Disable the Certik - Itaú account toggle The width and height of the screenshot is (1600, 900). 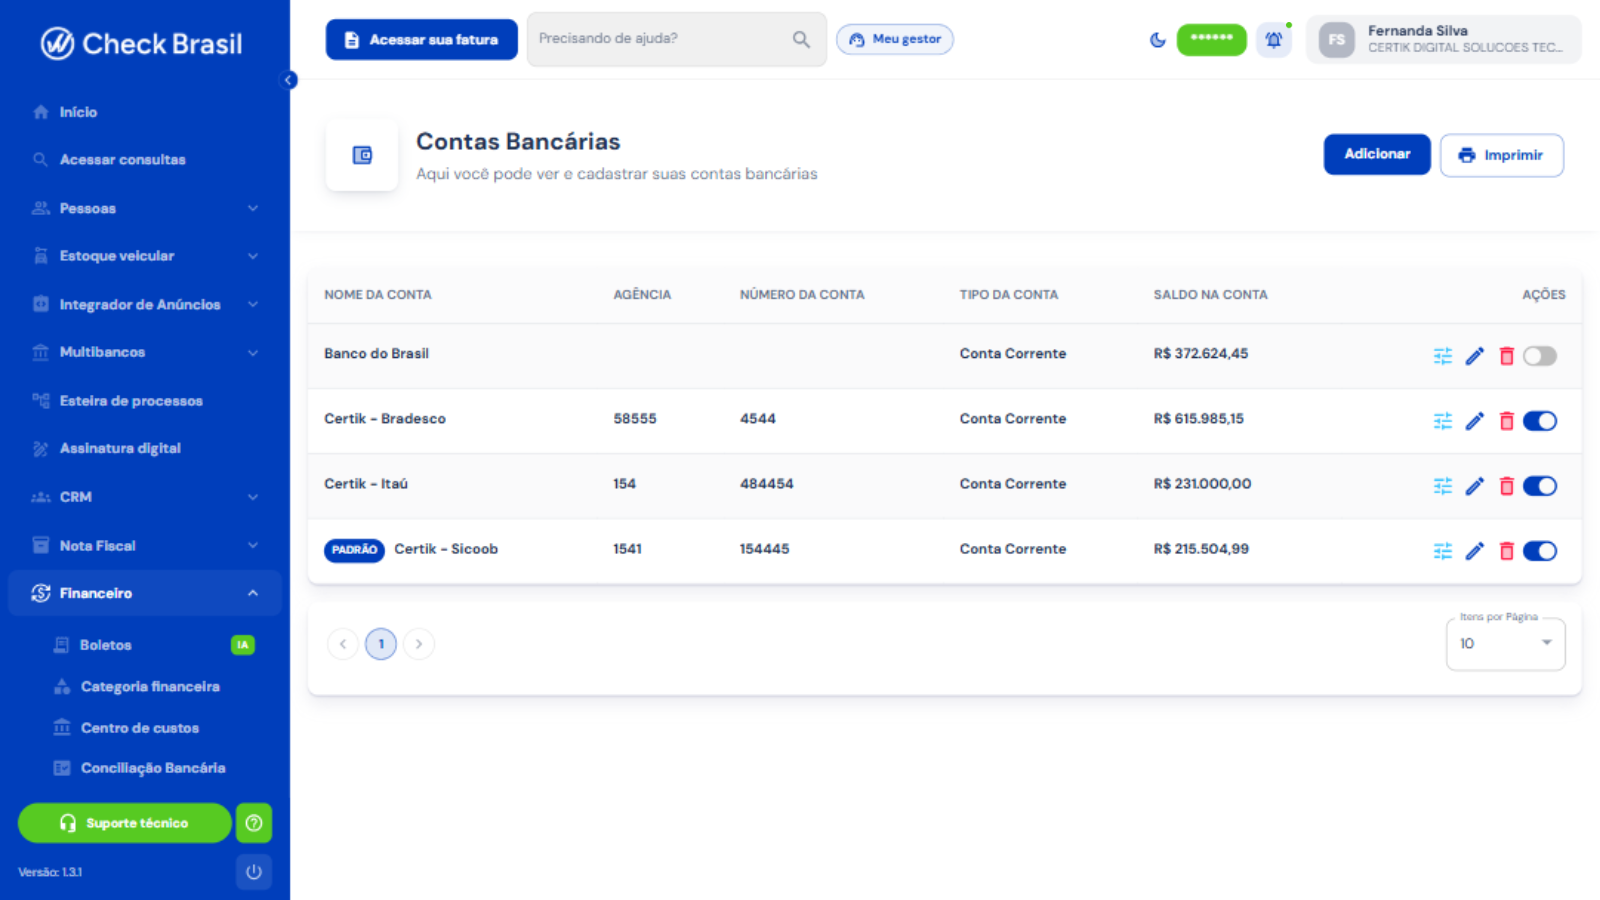[1540, 486]
